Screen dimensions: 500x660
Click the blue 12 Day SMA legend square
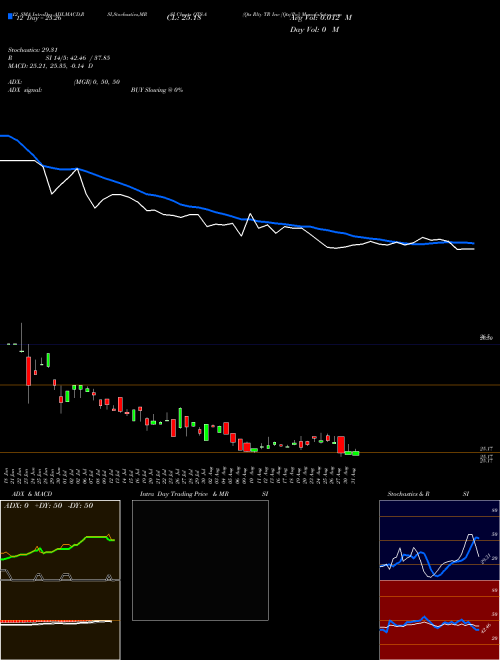pyautogui.click(x=10, y=16)
